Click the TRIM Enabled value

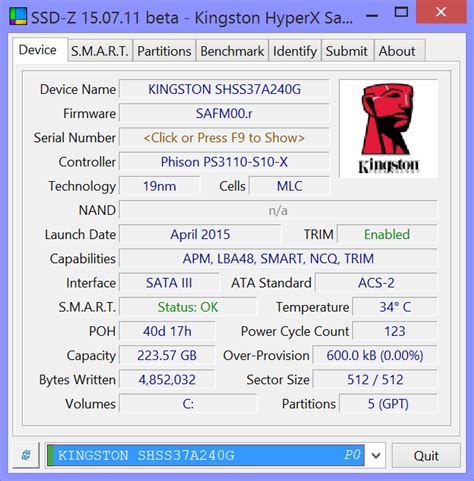pyautogui.click(x=387, y=234)
